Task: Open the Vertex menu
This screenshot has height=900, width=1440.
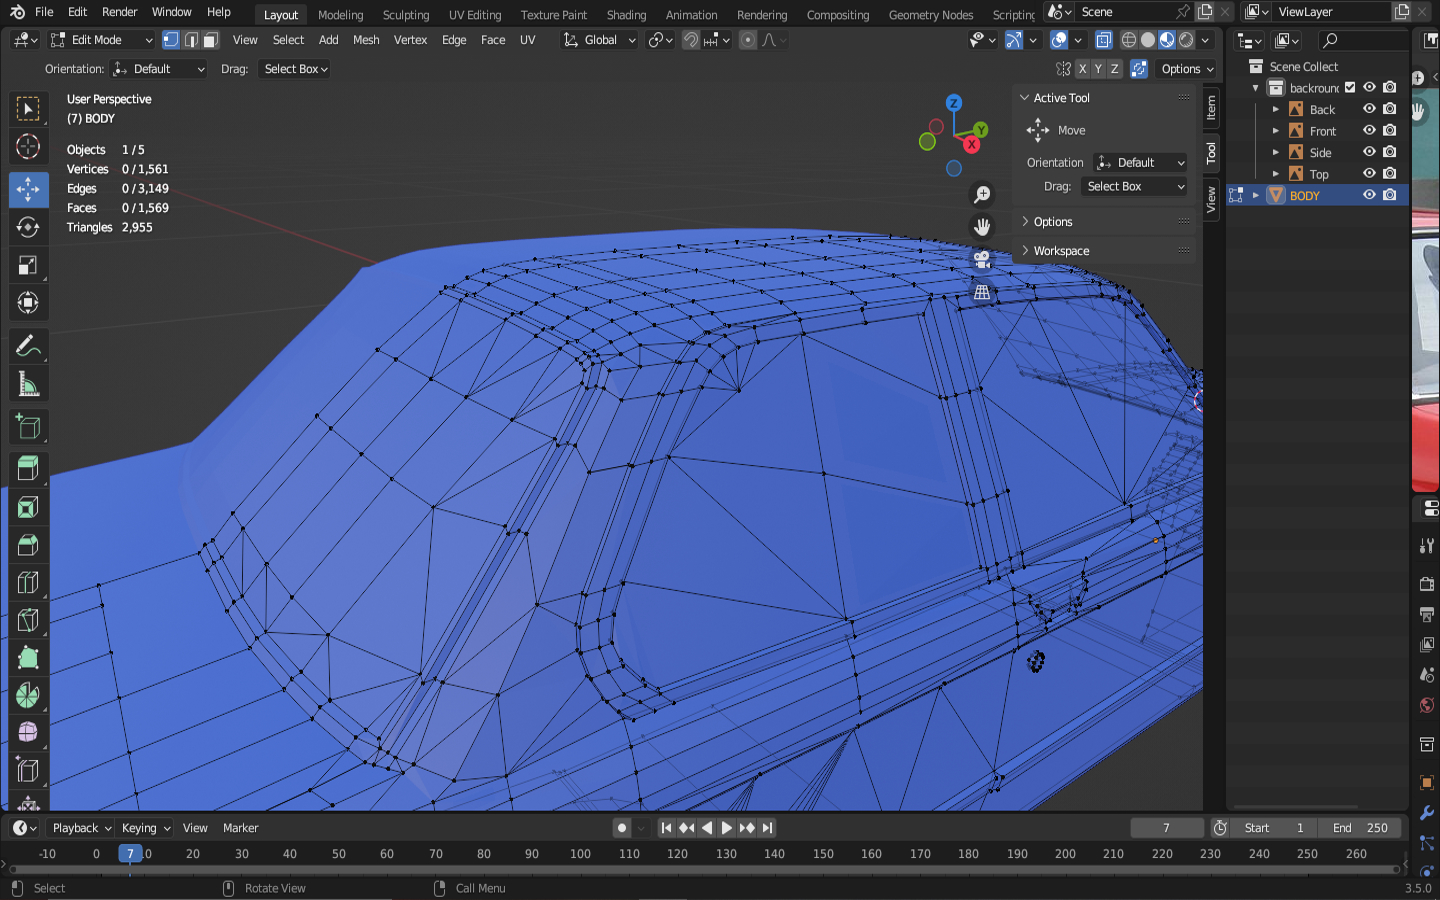Action: (x=410, y=40)
